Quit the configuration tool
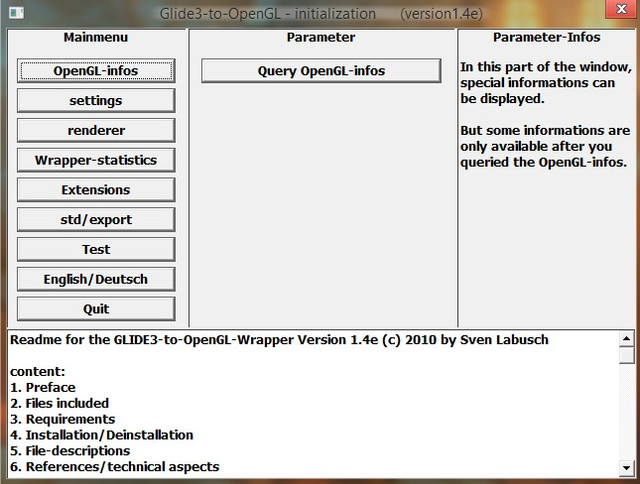 click(96, 309)
